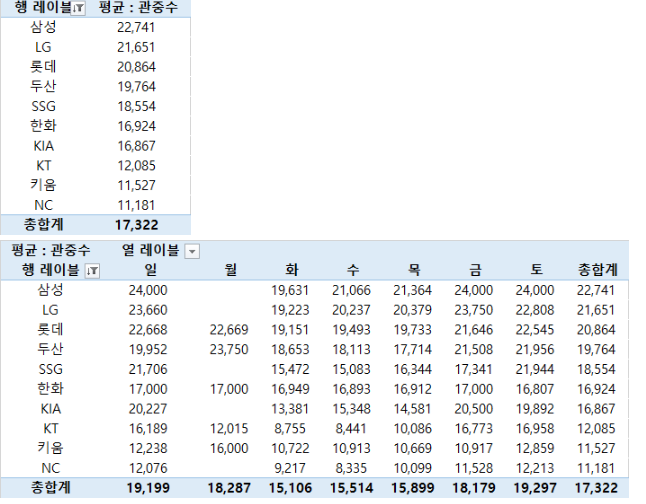Image resolution: width=646 pixels, height=504 pixels.
Task: Click the 토 column header
Action: pyautogui.click(x=536, y=270)
